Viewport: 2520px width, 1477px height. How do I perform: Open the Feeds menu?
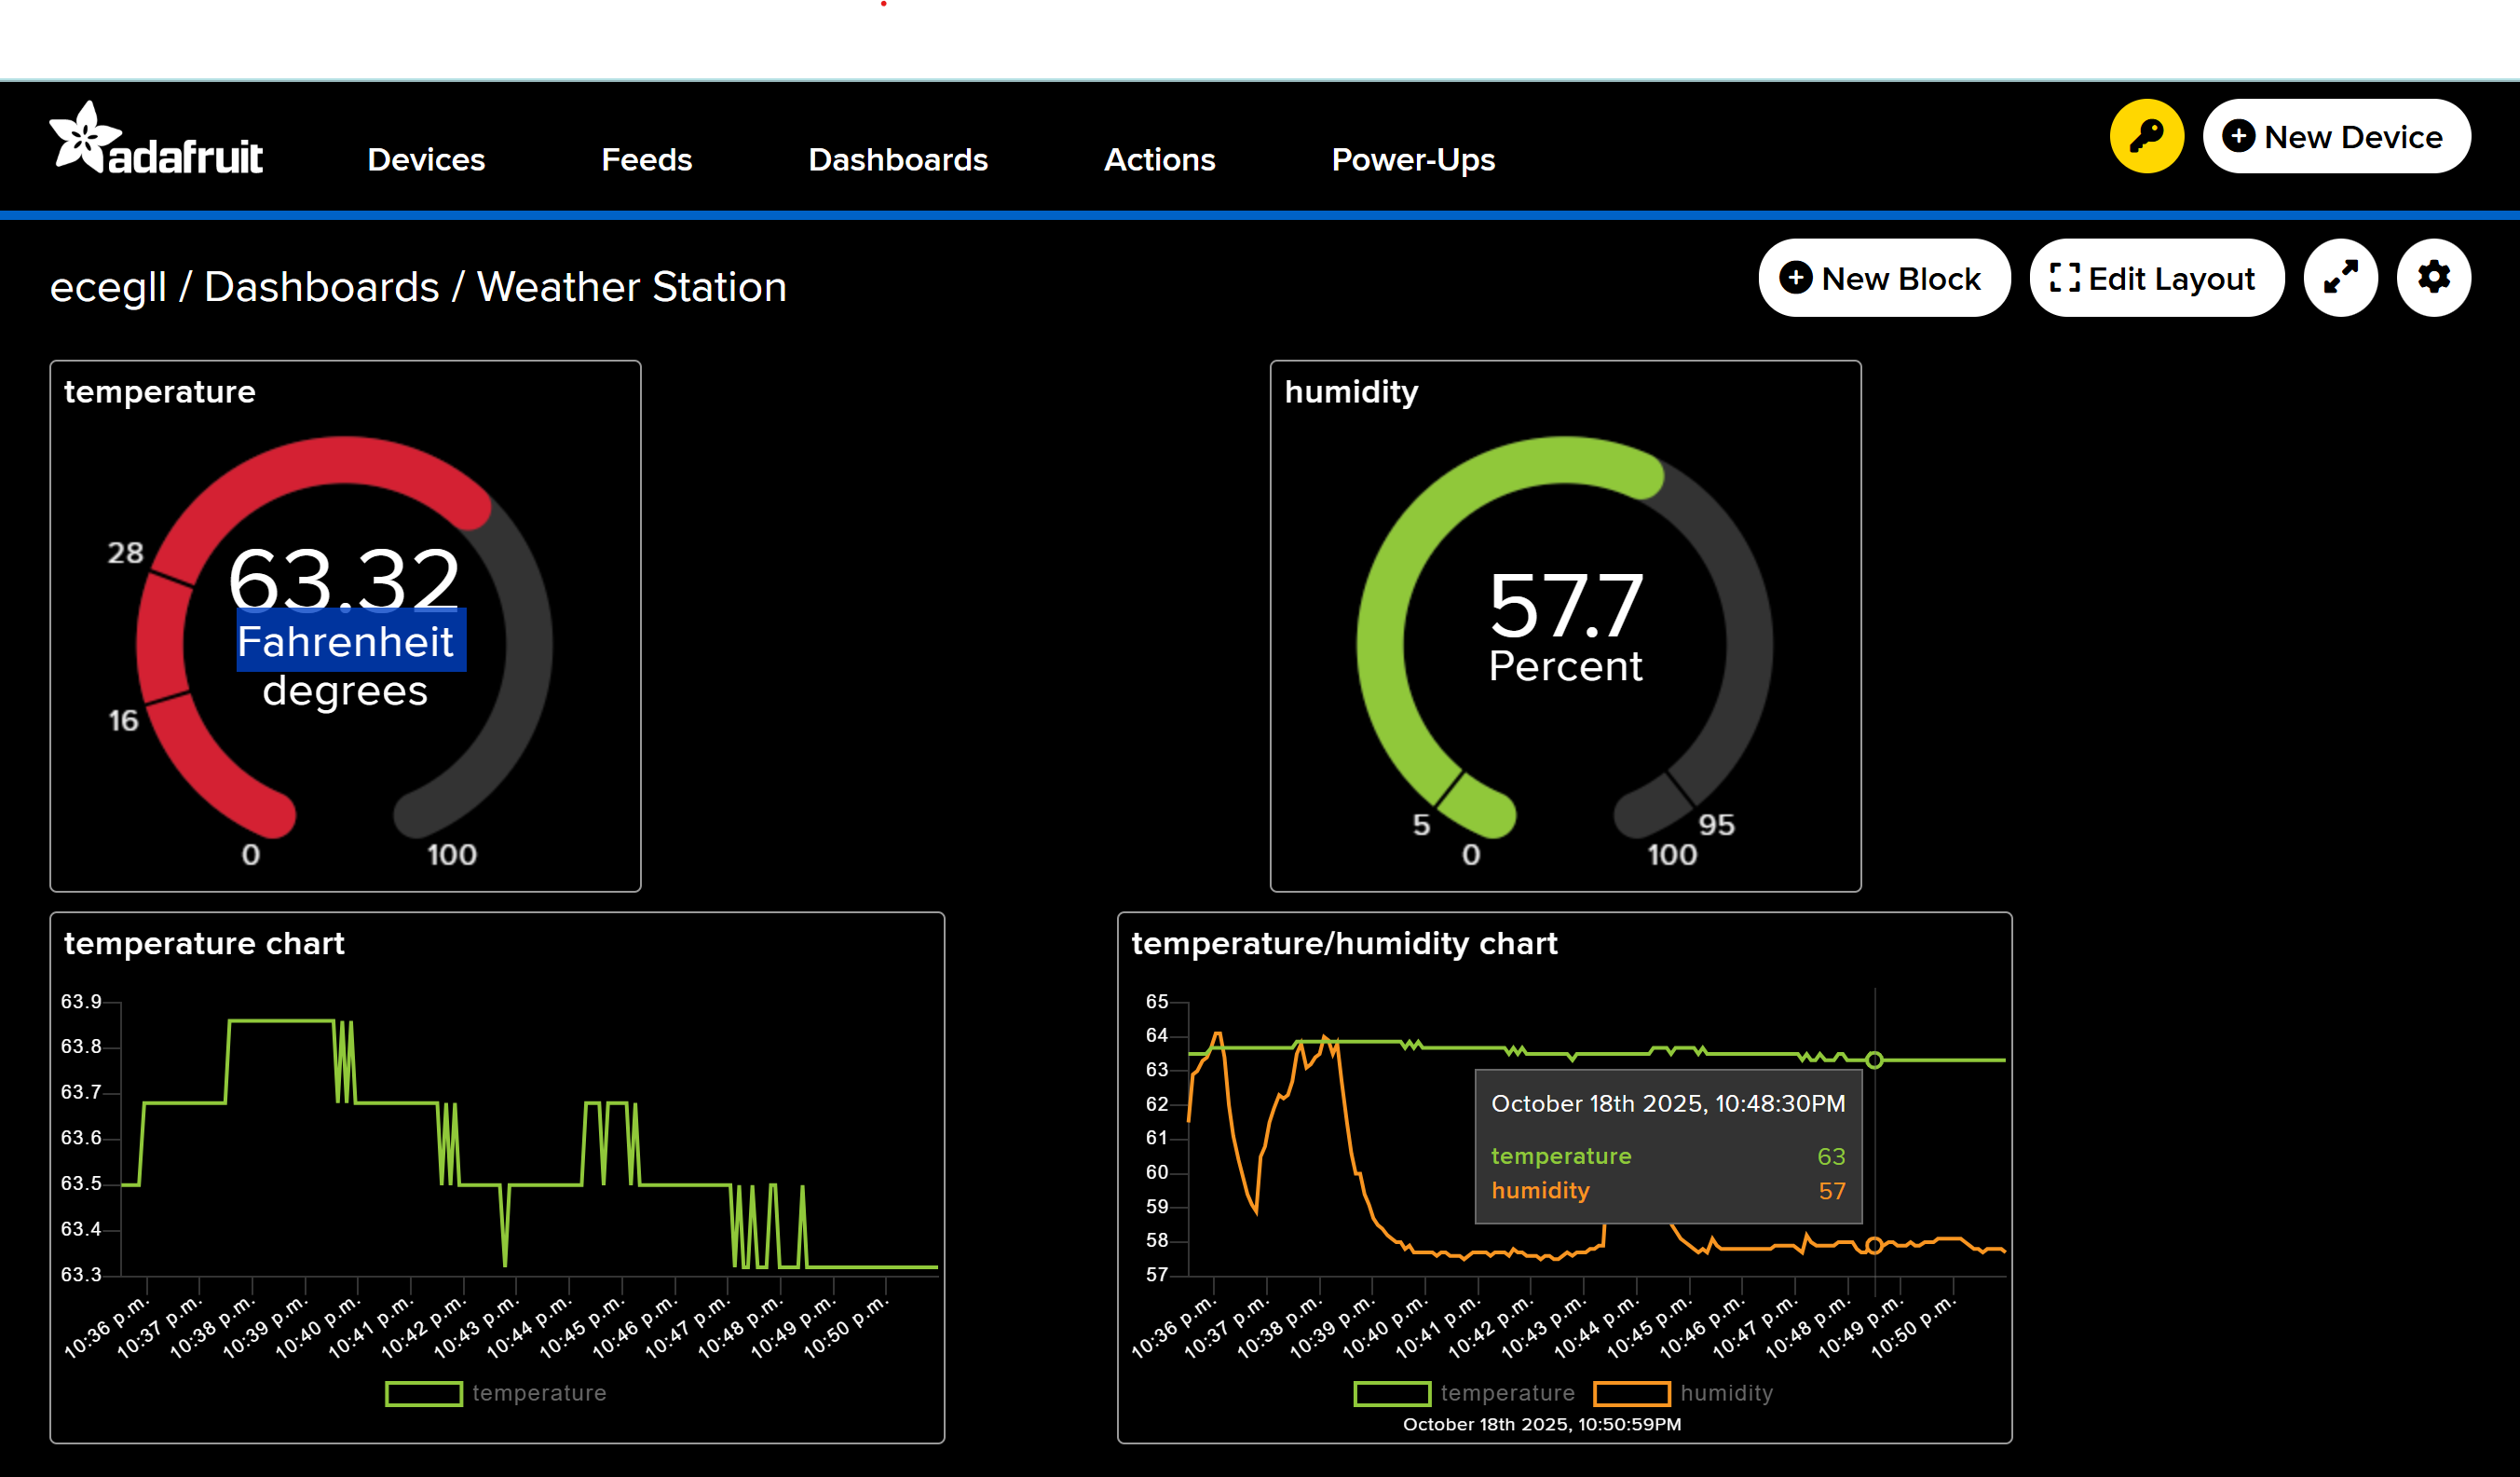click(646, 160)
